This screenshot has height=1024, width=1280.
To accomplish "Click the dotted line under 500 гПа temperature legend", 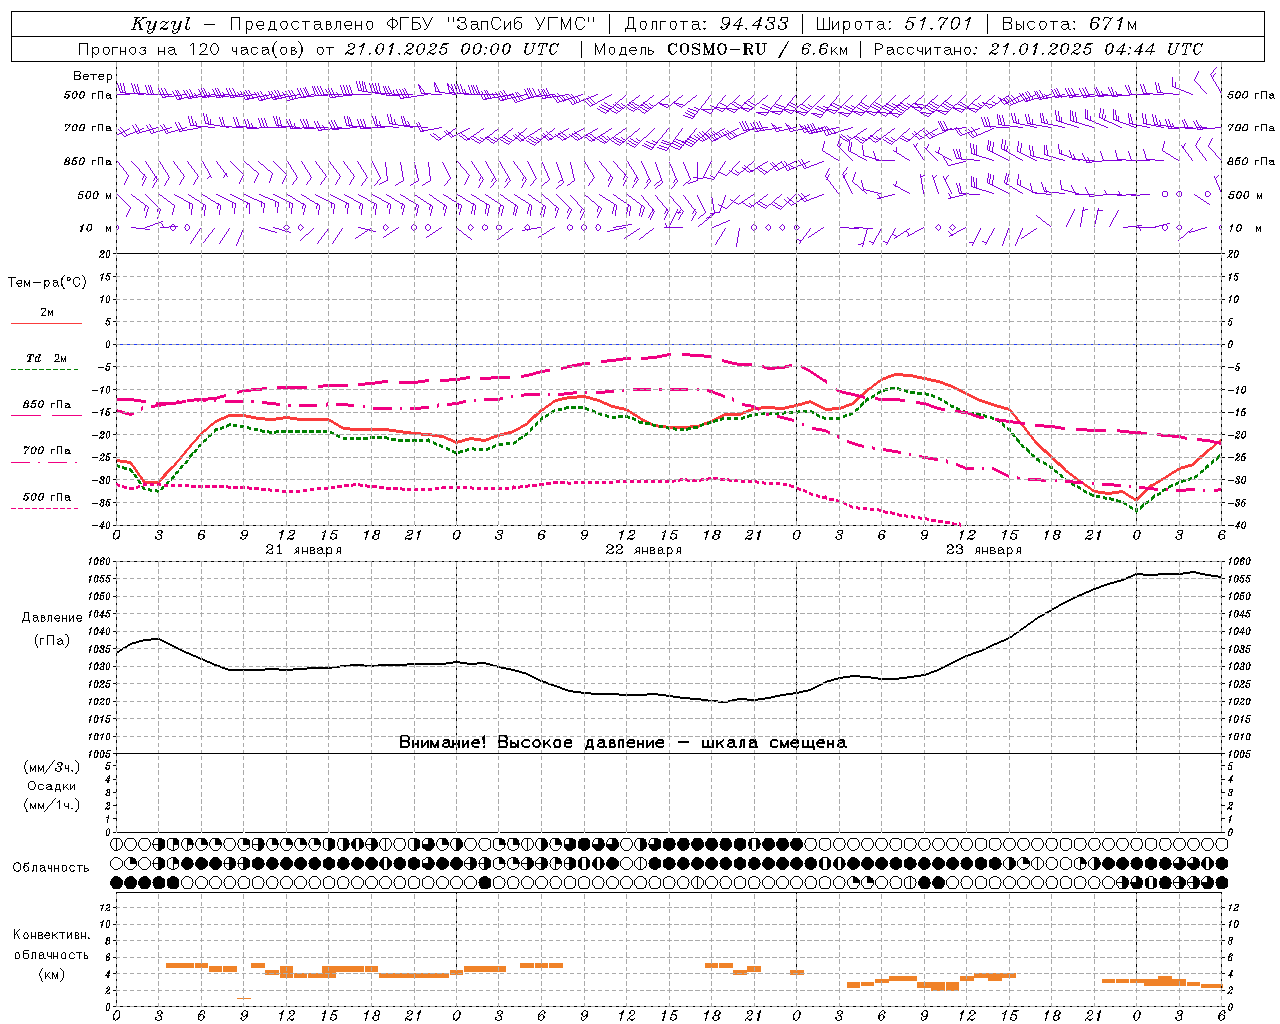I will (x=44, y=508).
